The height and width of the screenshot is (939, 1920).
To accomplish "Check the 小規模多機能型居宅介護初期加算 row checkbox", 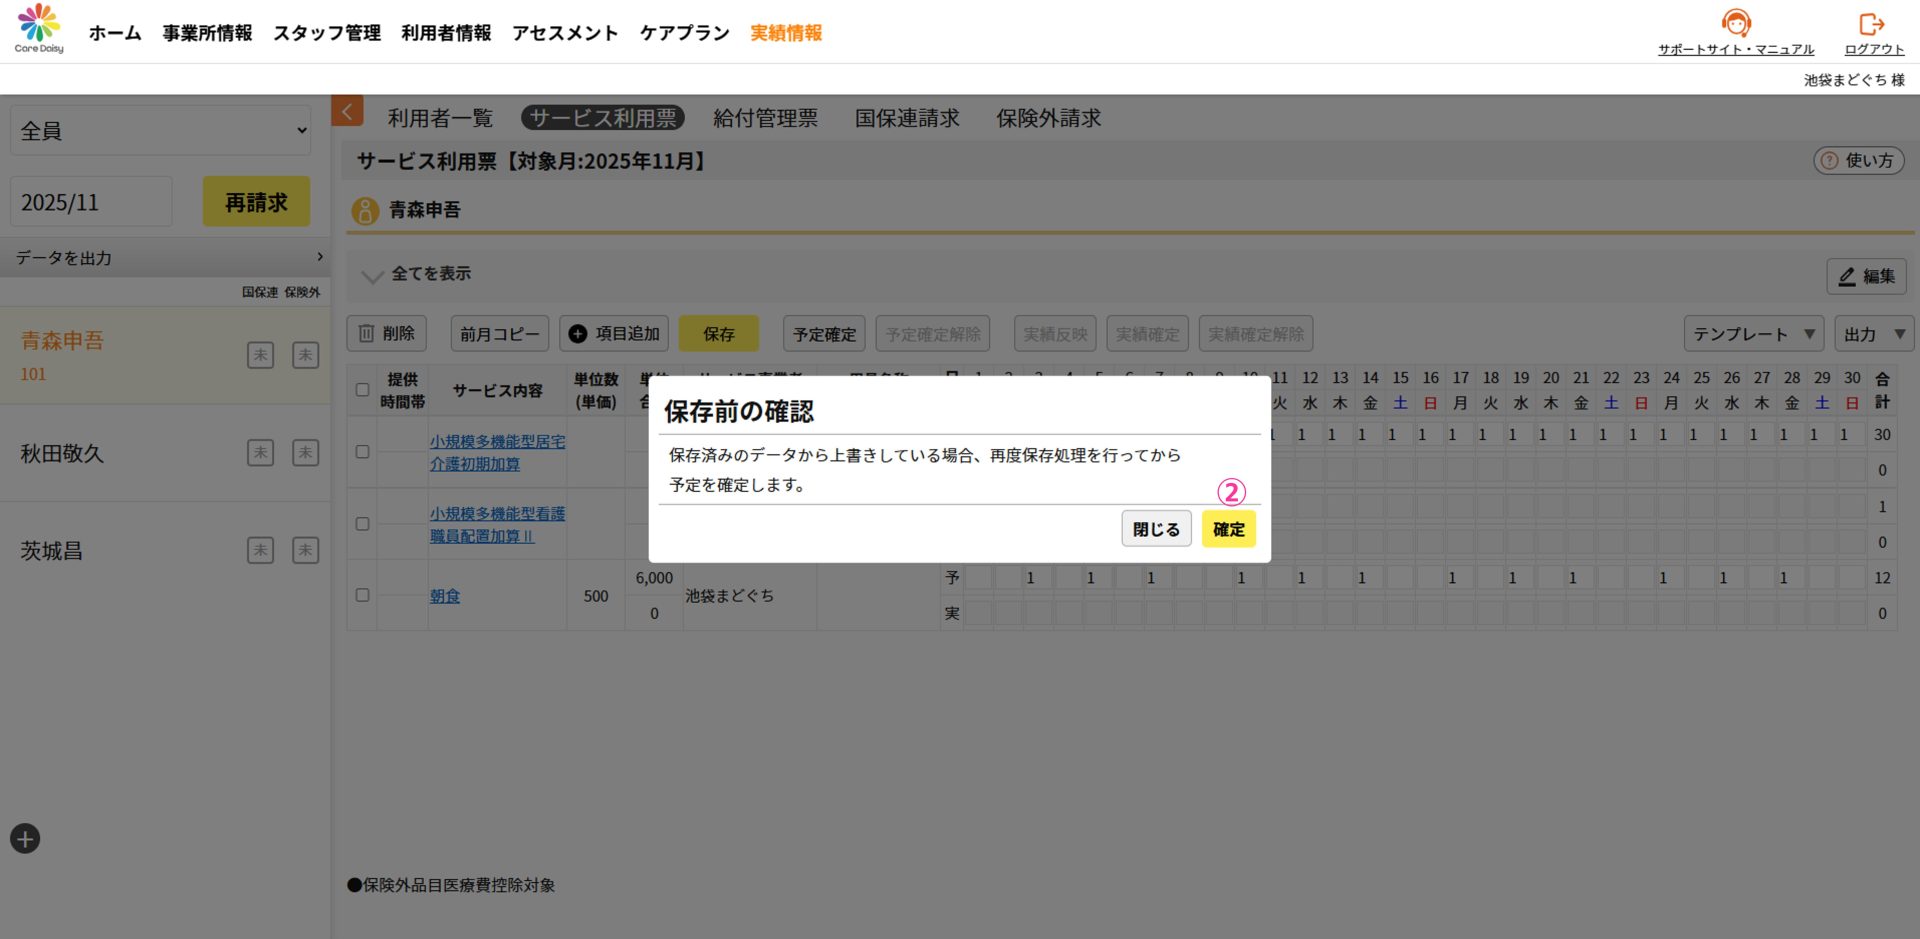I will click(x=362, y=452).
